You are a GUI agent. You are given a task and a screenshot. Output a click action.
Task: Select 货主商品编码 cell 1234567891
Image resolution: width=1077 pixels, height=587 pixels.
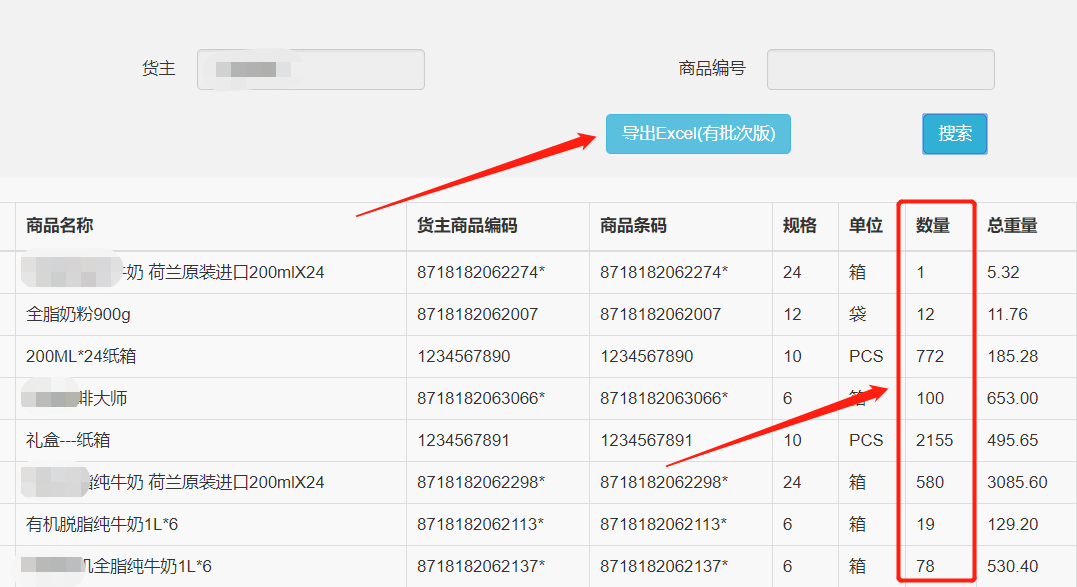(464, 440)
